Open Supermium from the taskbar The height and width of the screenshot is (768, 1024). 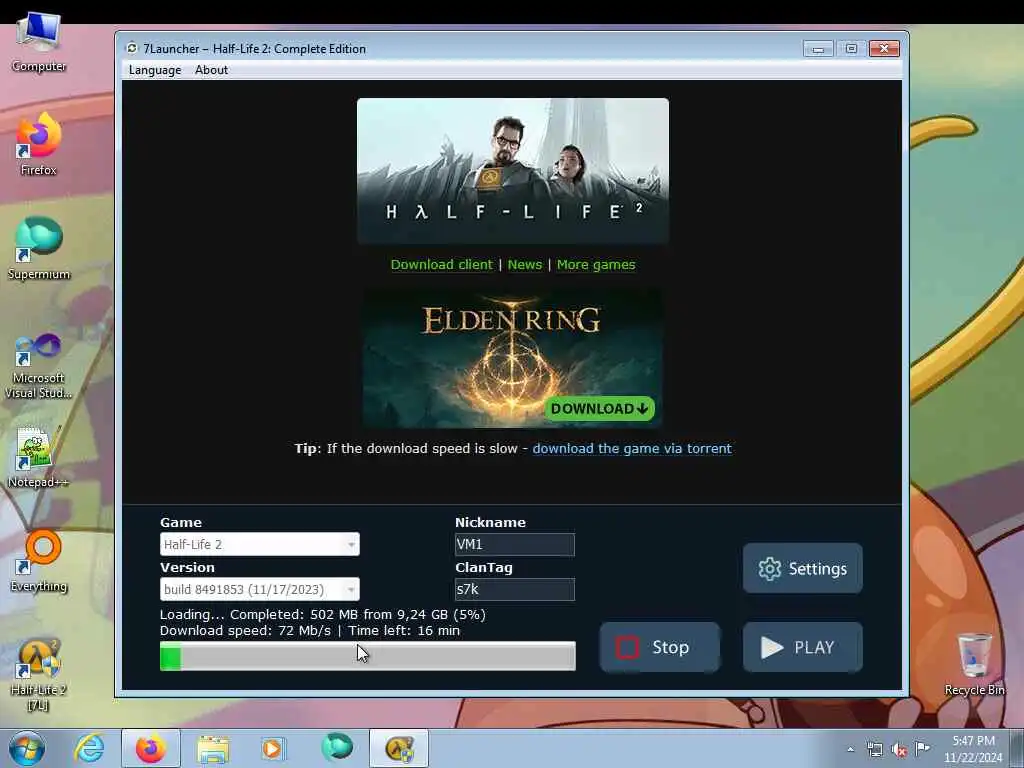pyautogui.click(x=337, y=748)
